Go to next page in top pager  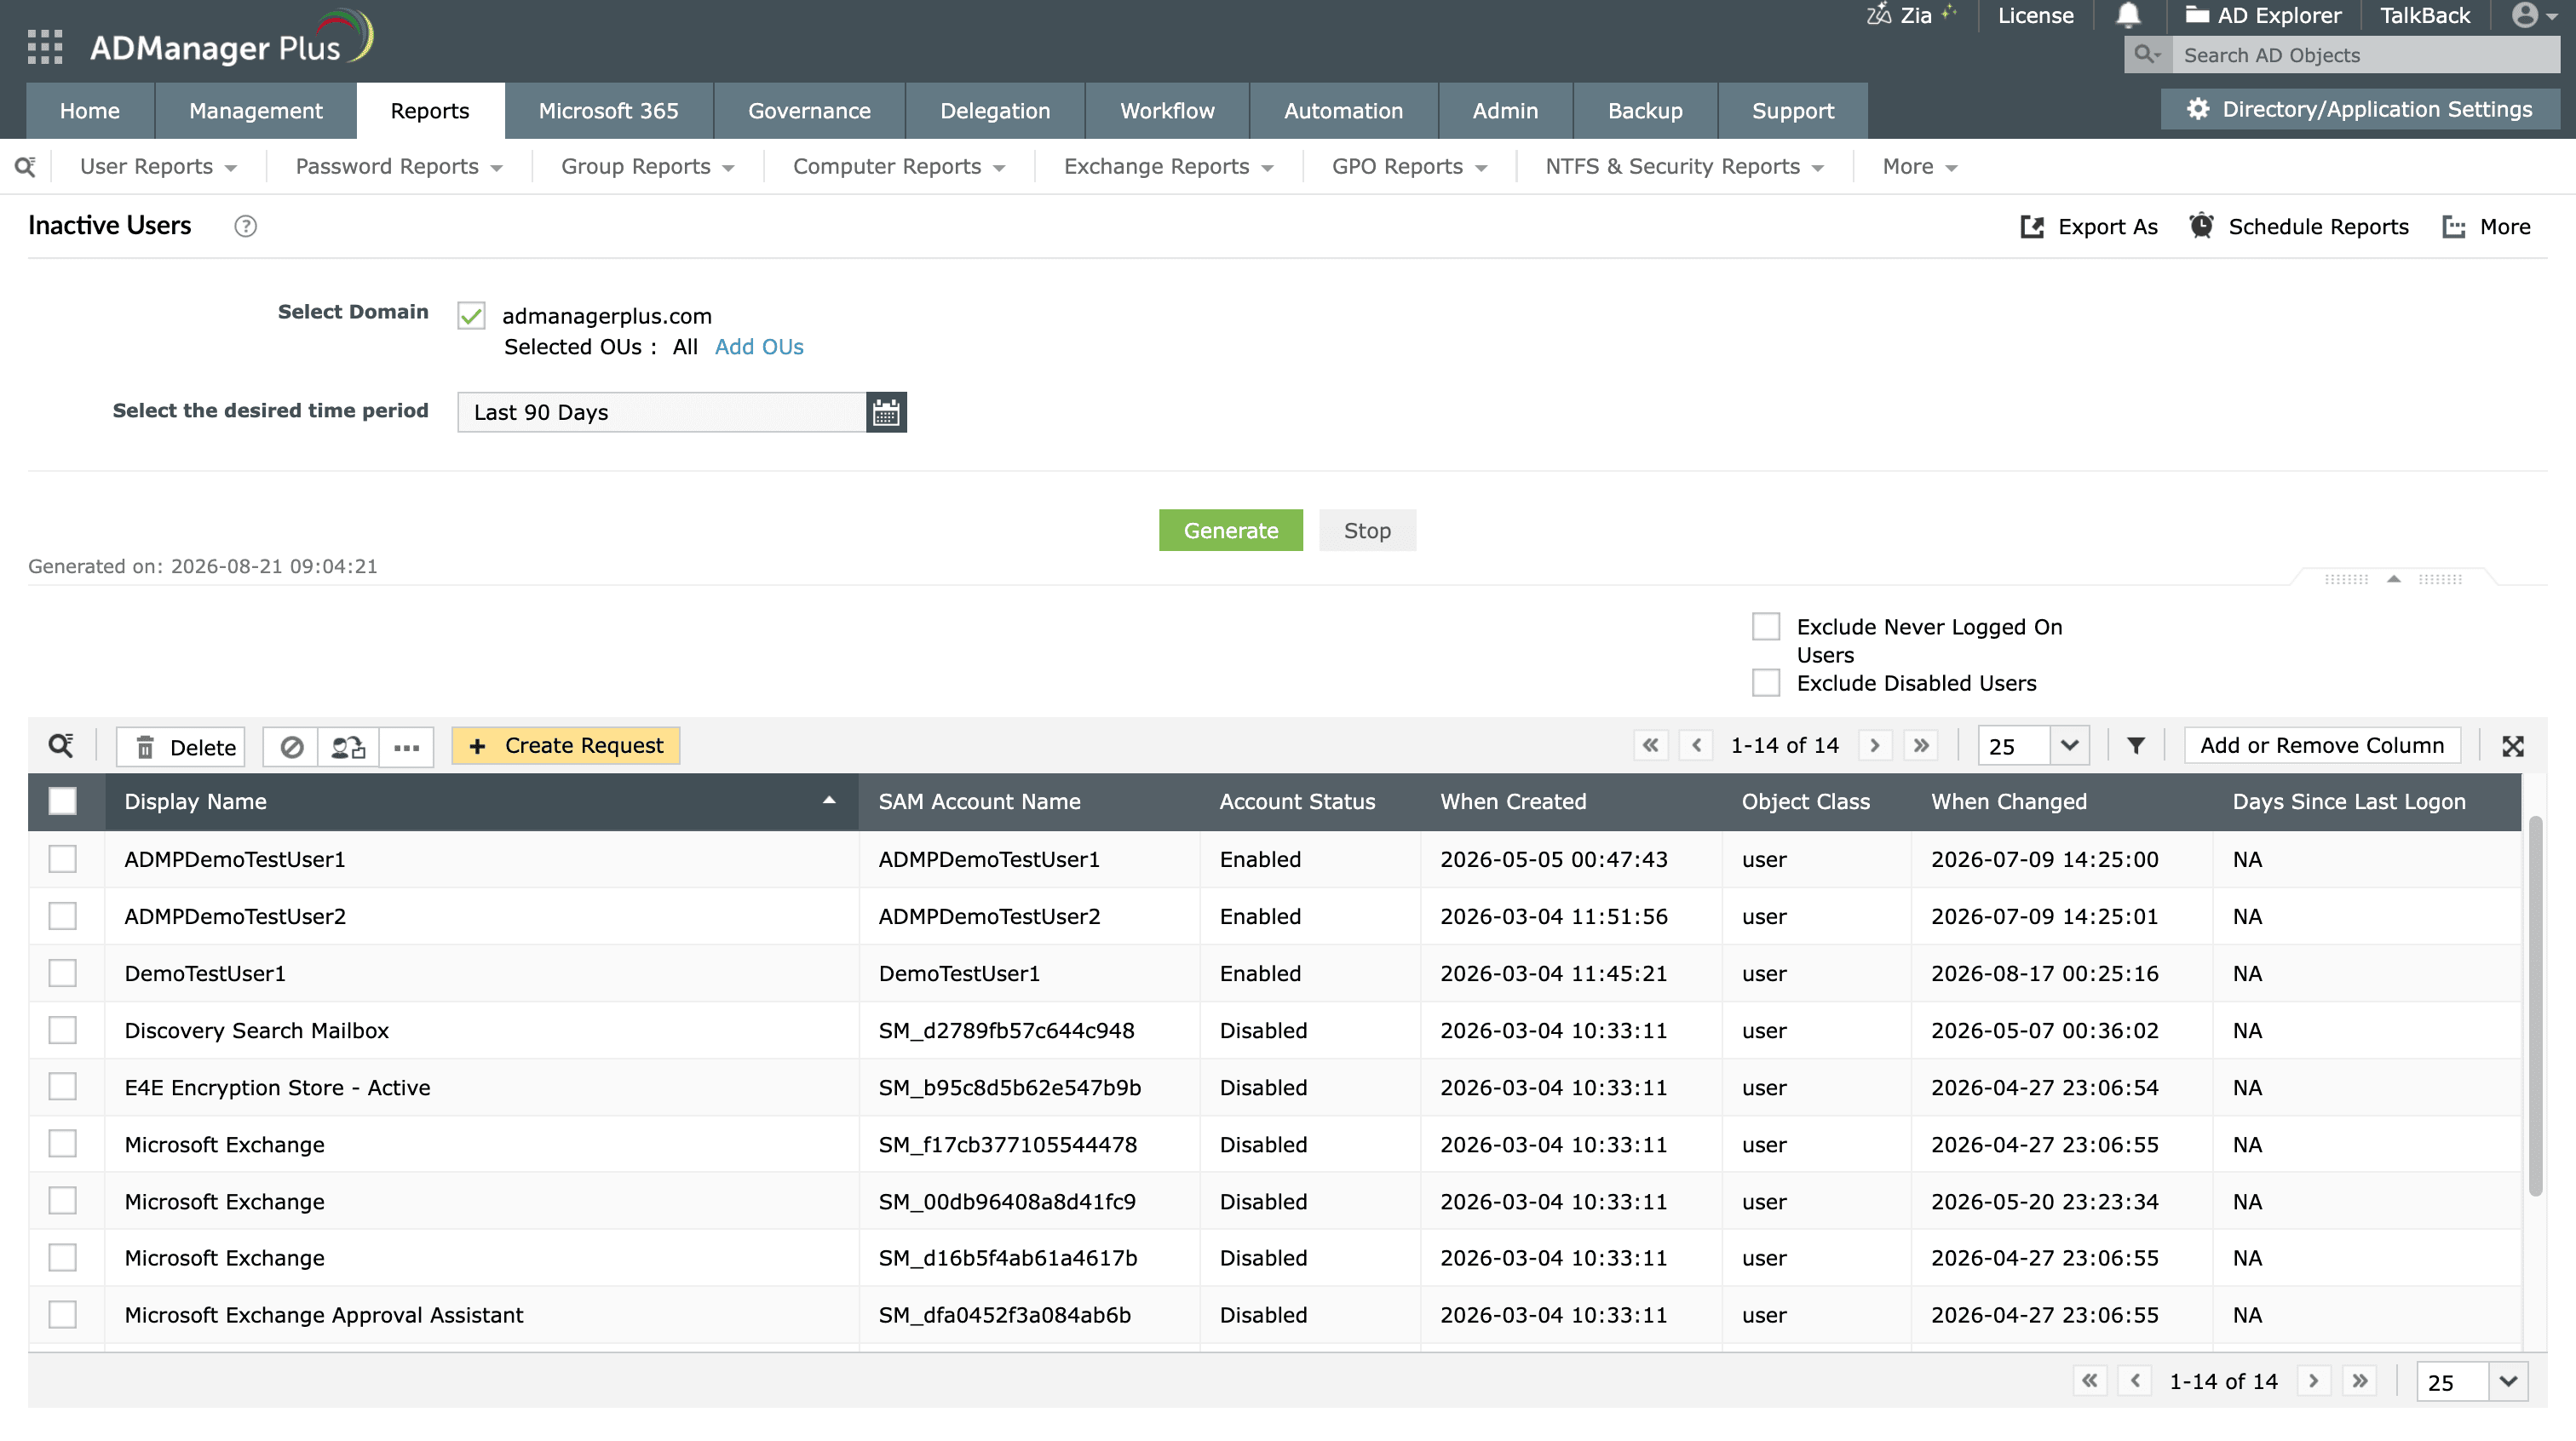coord(1875,746)
